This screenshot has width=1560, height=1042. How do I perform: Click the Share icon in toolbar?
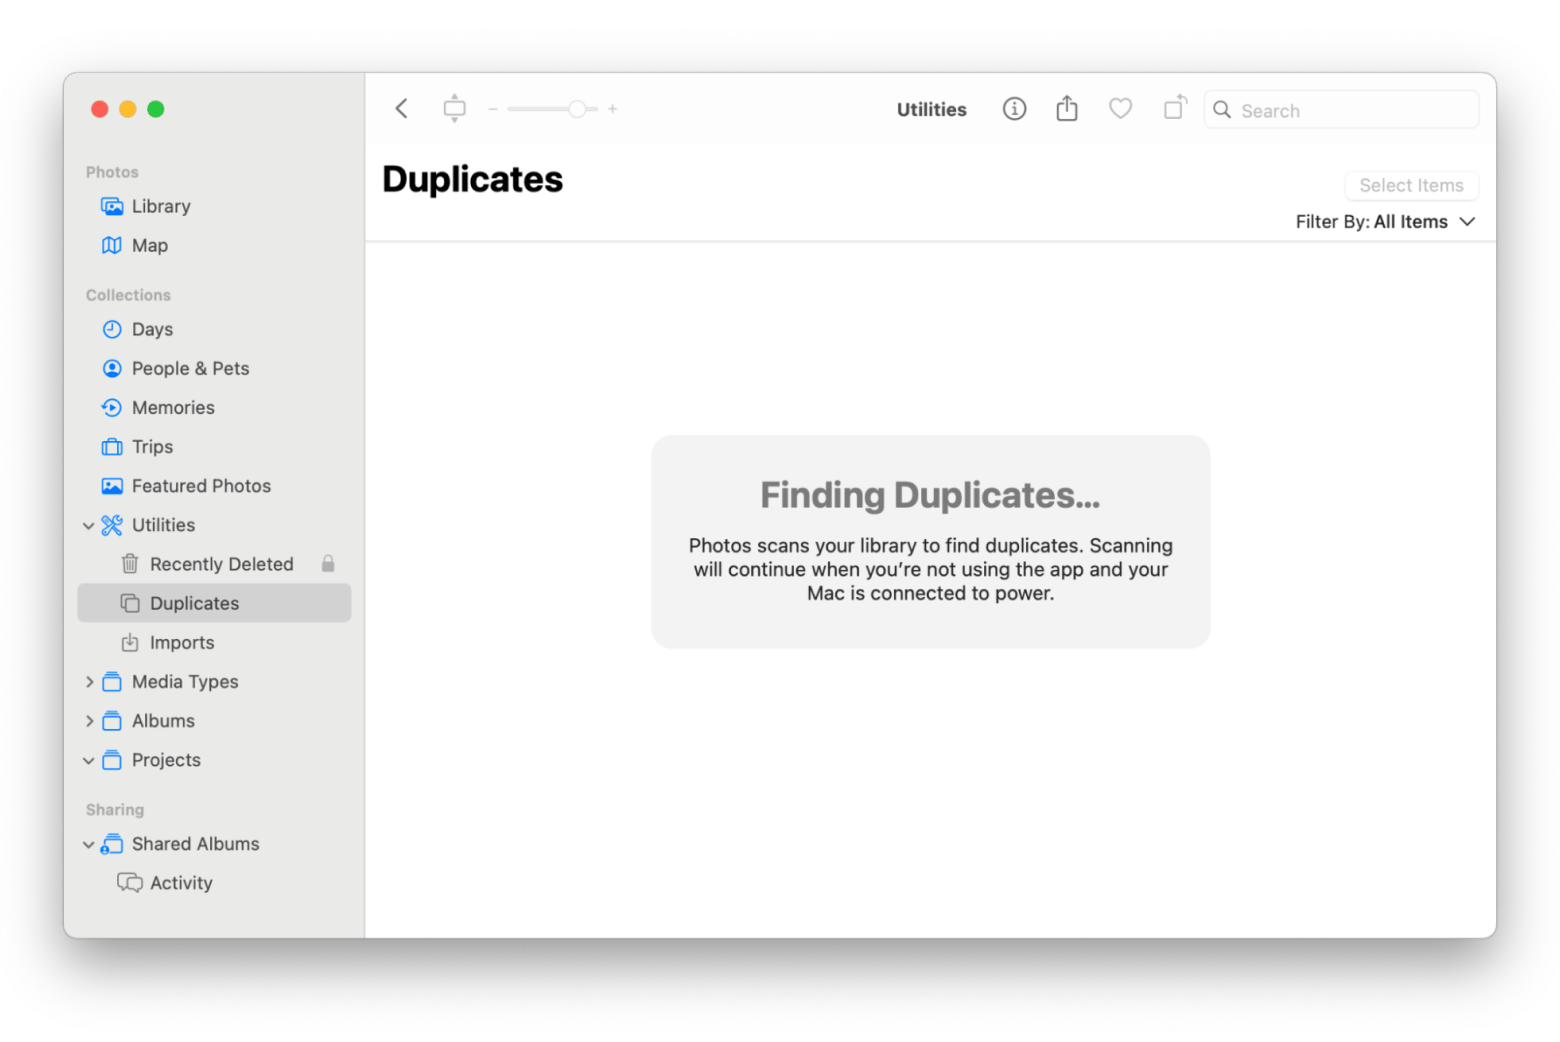[x=1067, y=108]
